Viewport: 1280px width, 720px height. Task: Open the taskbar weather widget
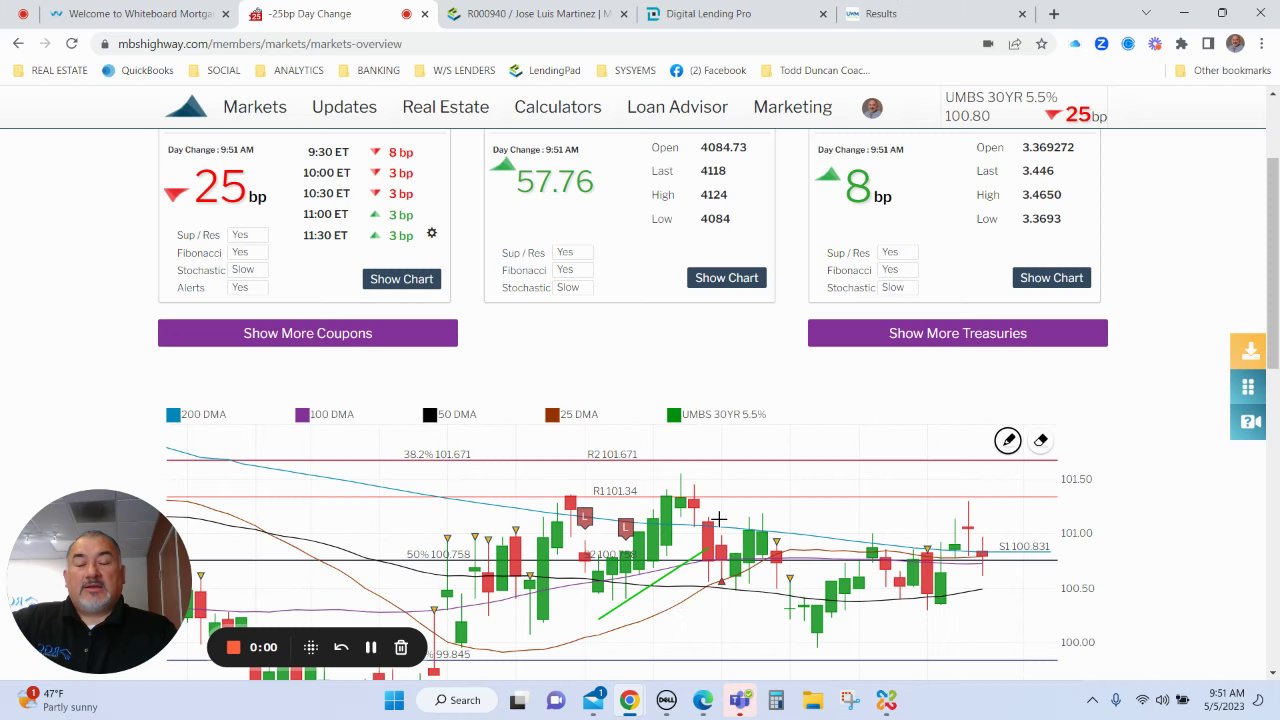click(58, 700)
